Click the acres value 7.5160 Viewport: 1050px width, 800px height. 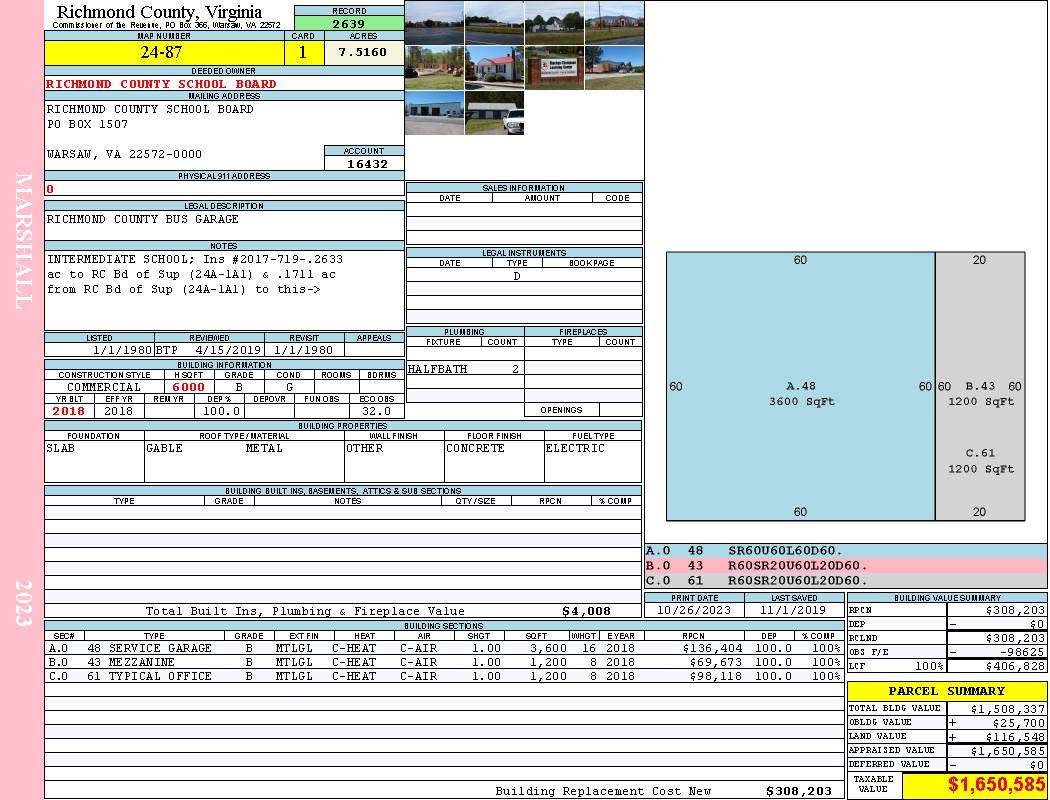click(362, 53)
